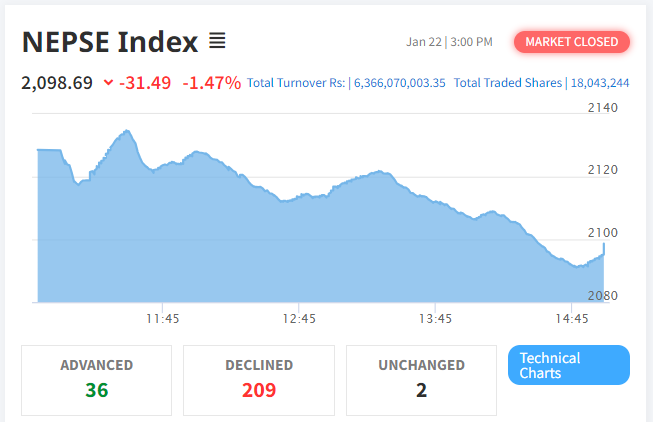The height and width of the screenshot is (422, 653).
Task: Click the 11:45 time axis marker
Action: click(162, 319)
